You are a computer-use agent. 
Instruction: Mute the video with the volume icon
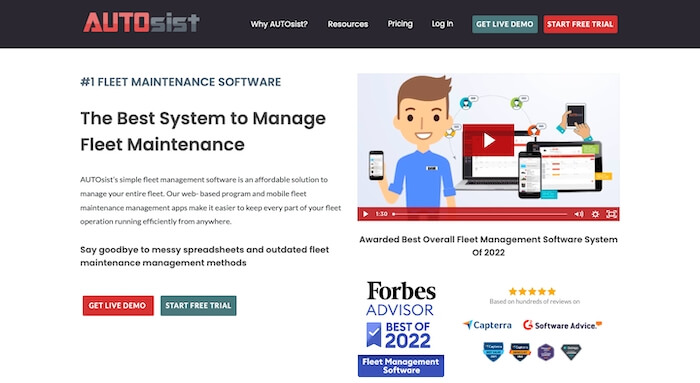pyautogui.click(x=579, y=214)
